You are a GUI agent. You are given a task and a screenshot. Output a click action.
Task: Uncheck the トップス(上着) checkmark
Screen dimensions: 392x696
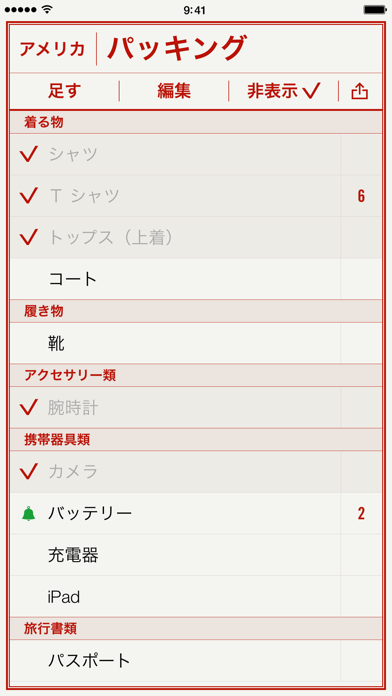tap(28, 237)
